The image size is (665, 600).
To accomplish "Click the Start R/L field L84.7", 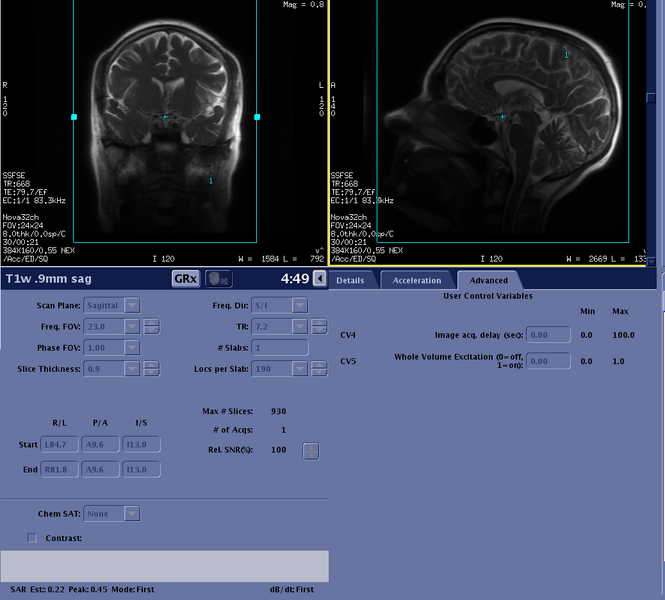I will pyautogui.click(x=59, y=444).
